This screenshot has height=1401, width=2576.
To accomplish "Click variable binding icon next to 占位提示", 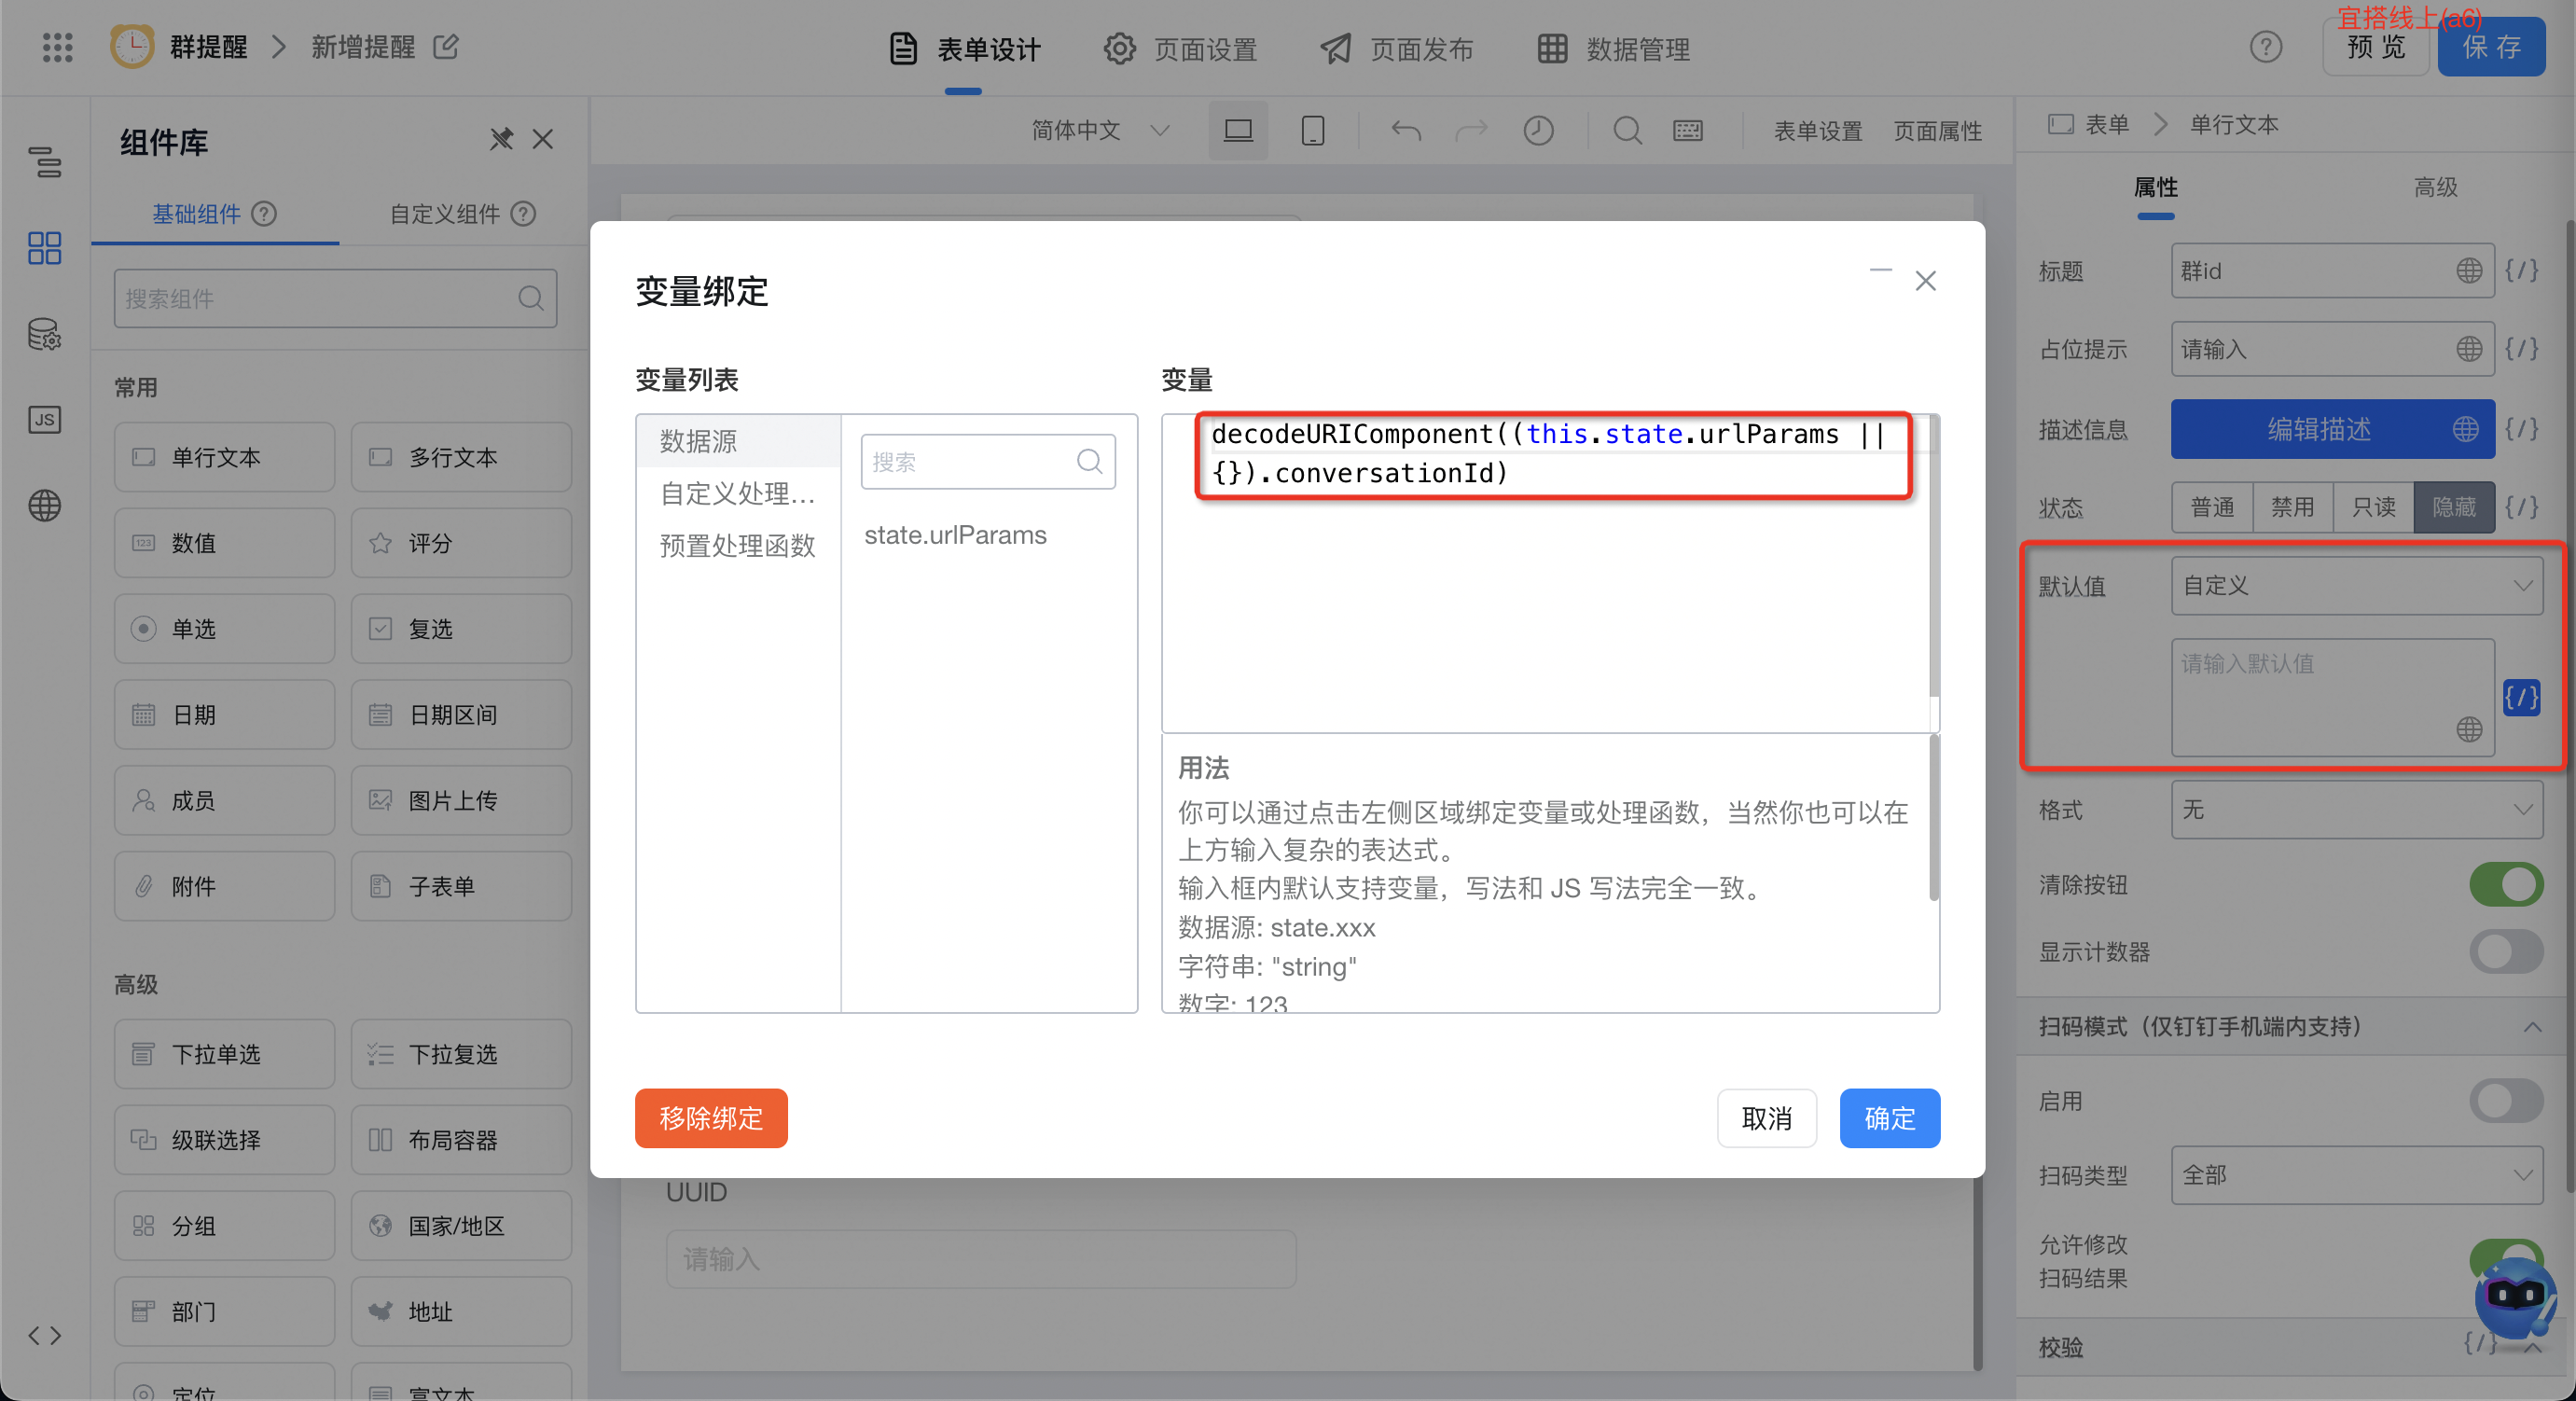I will (x=2521, y=349).
